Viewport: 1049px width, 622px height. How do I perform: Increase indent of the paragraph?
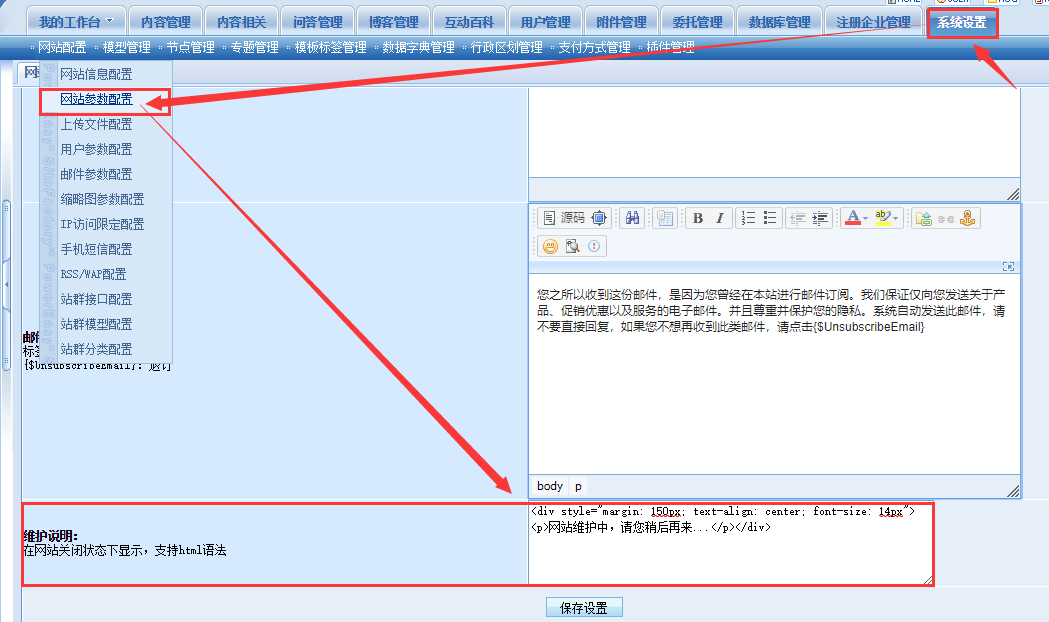pos(820,218)
